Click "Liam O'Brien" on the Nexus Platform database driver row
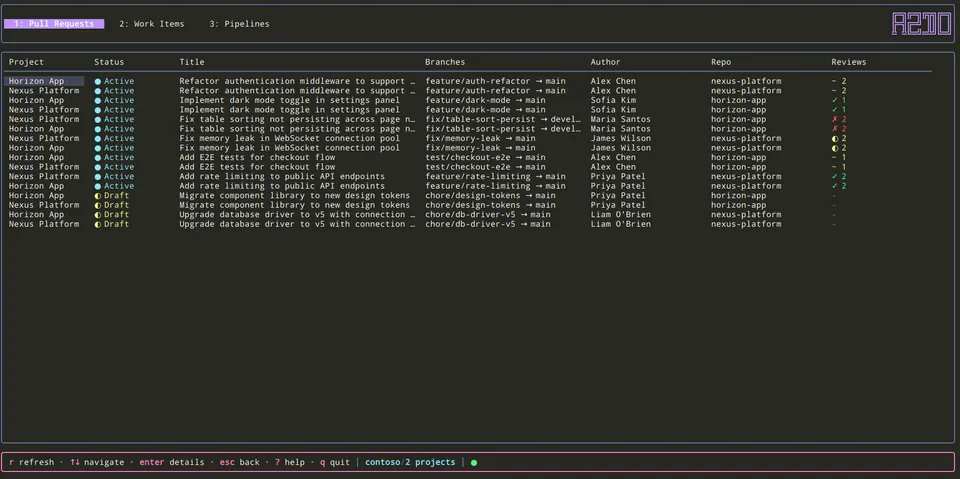960x479 pixels. [621, 224]
